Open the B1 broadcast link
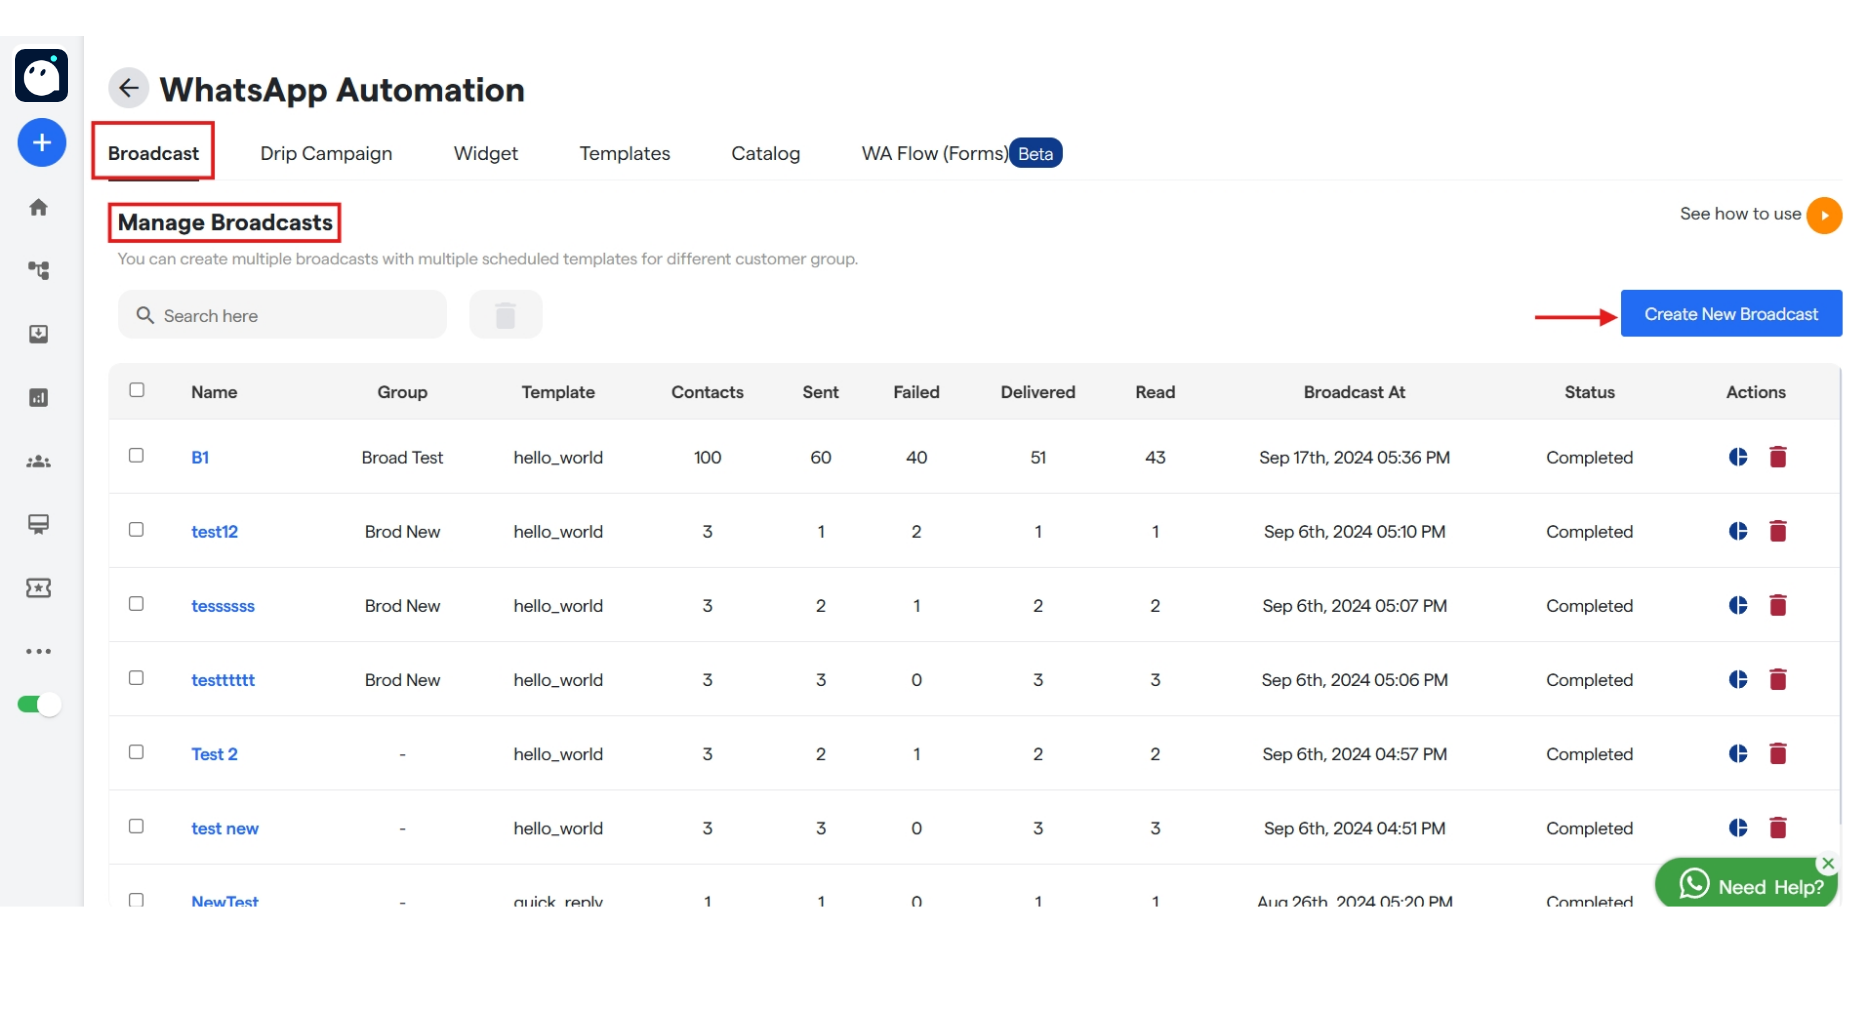 click(x=200, y=457)
